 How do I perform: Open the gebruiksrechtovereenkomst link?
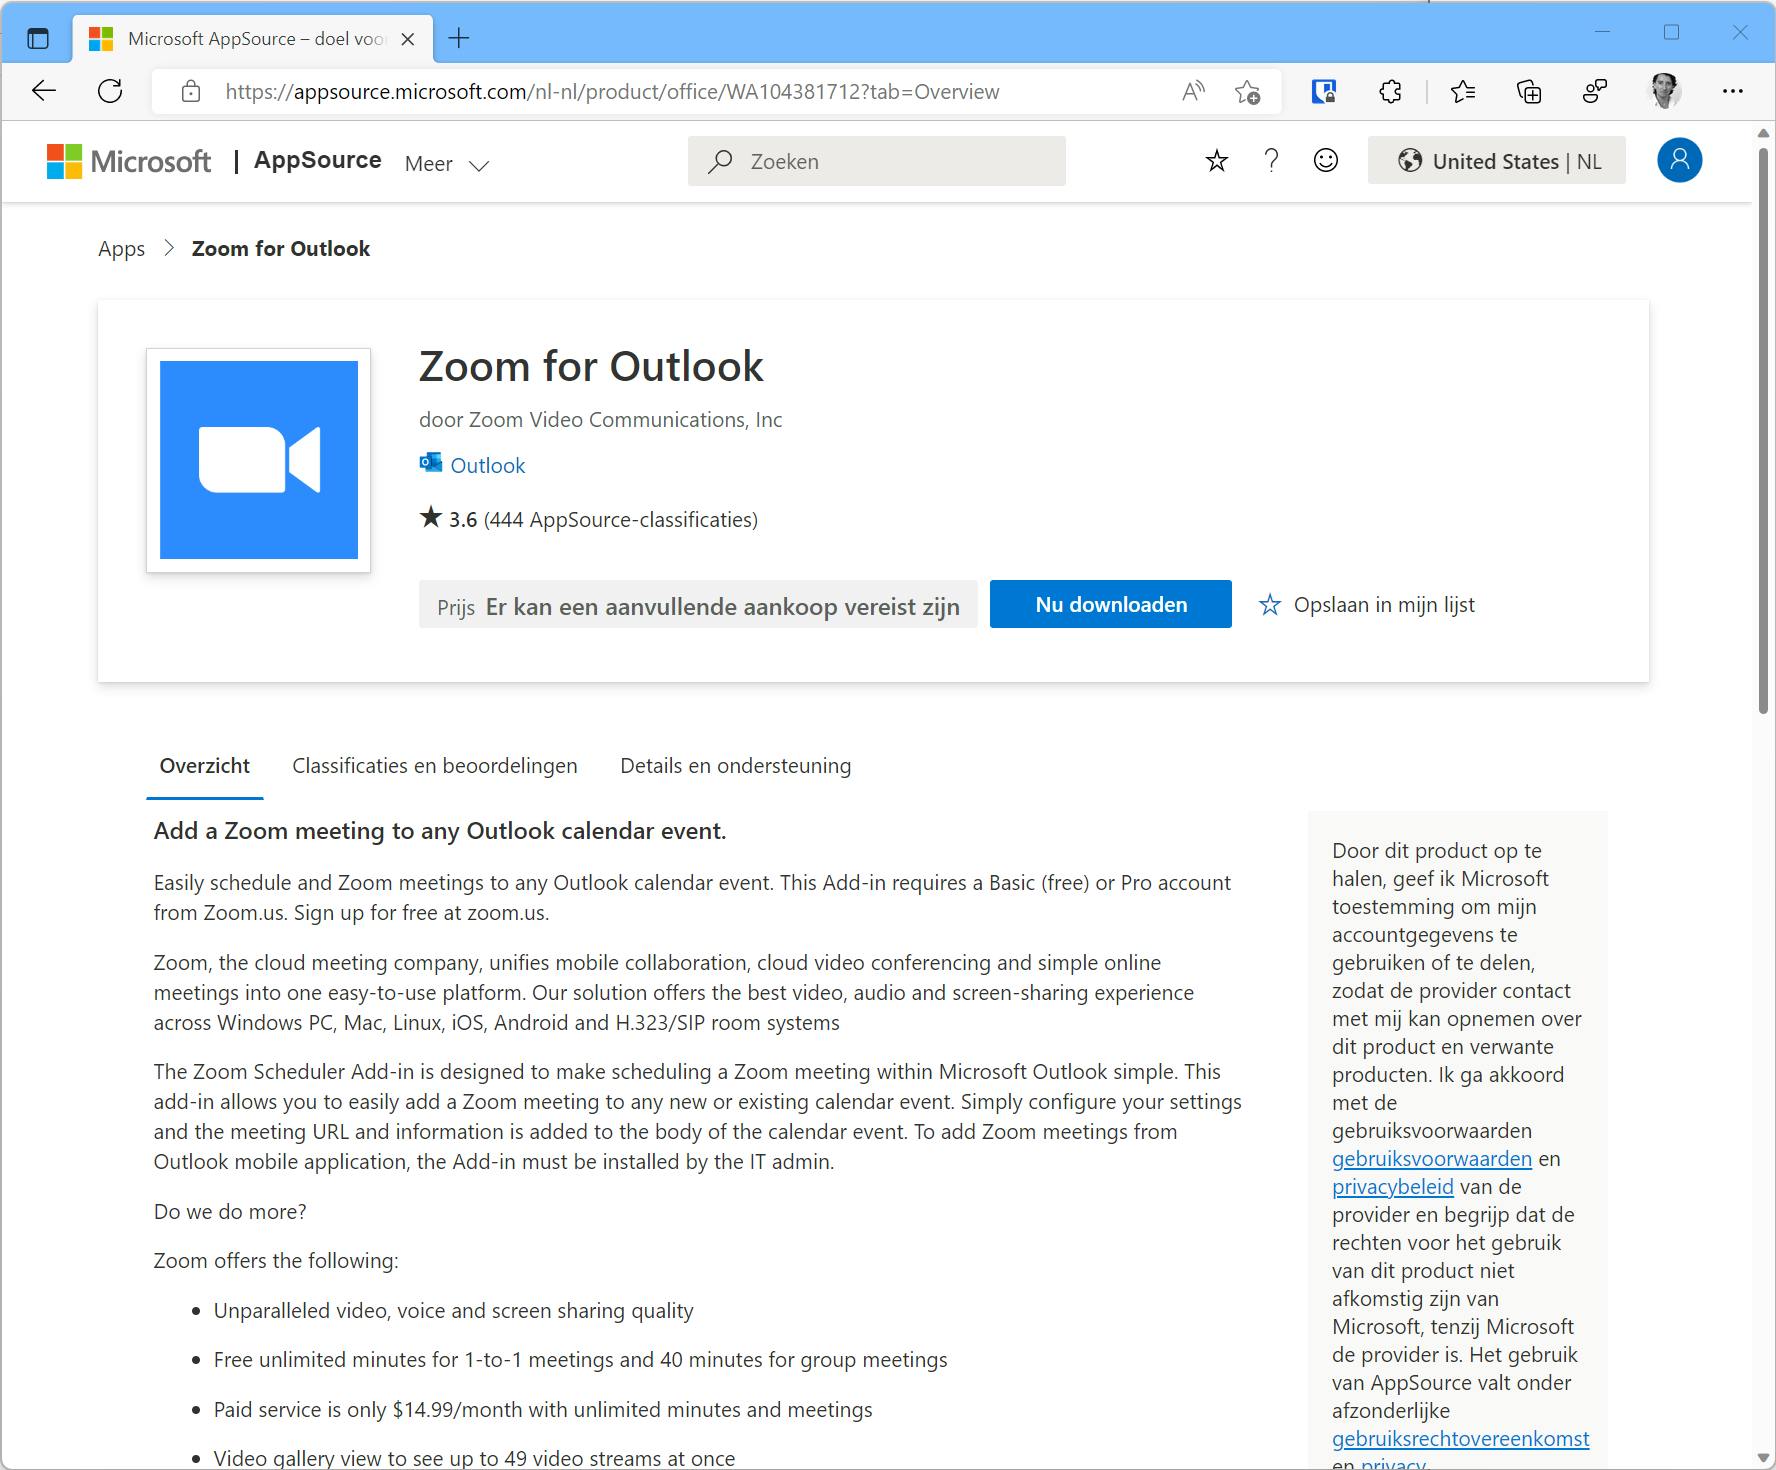1461,1439
